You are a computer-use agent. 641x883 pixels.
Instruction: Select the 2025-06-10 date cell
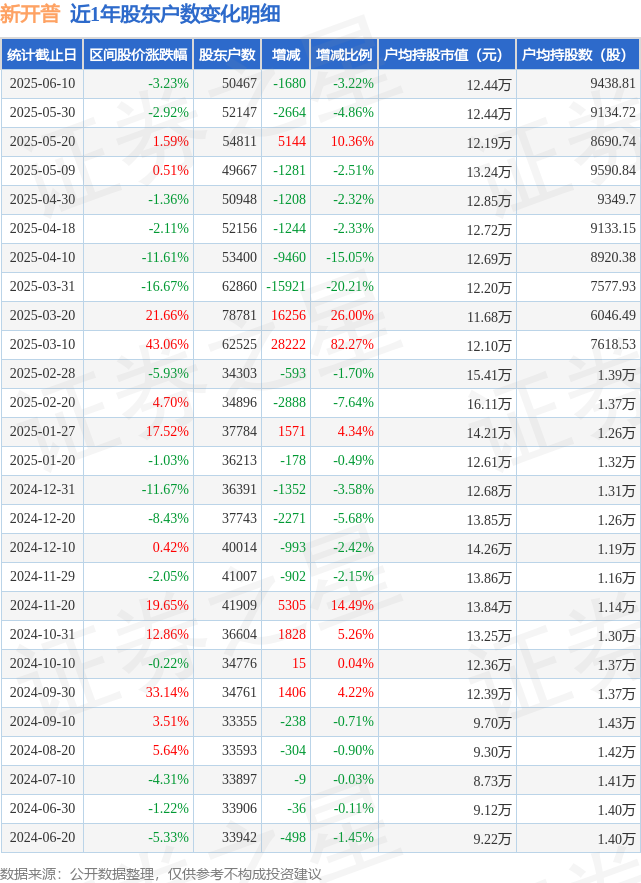click(42, 83)
